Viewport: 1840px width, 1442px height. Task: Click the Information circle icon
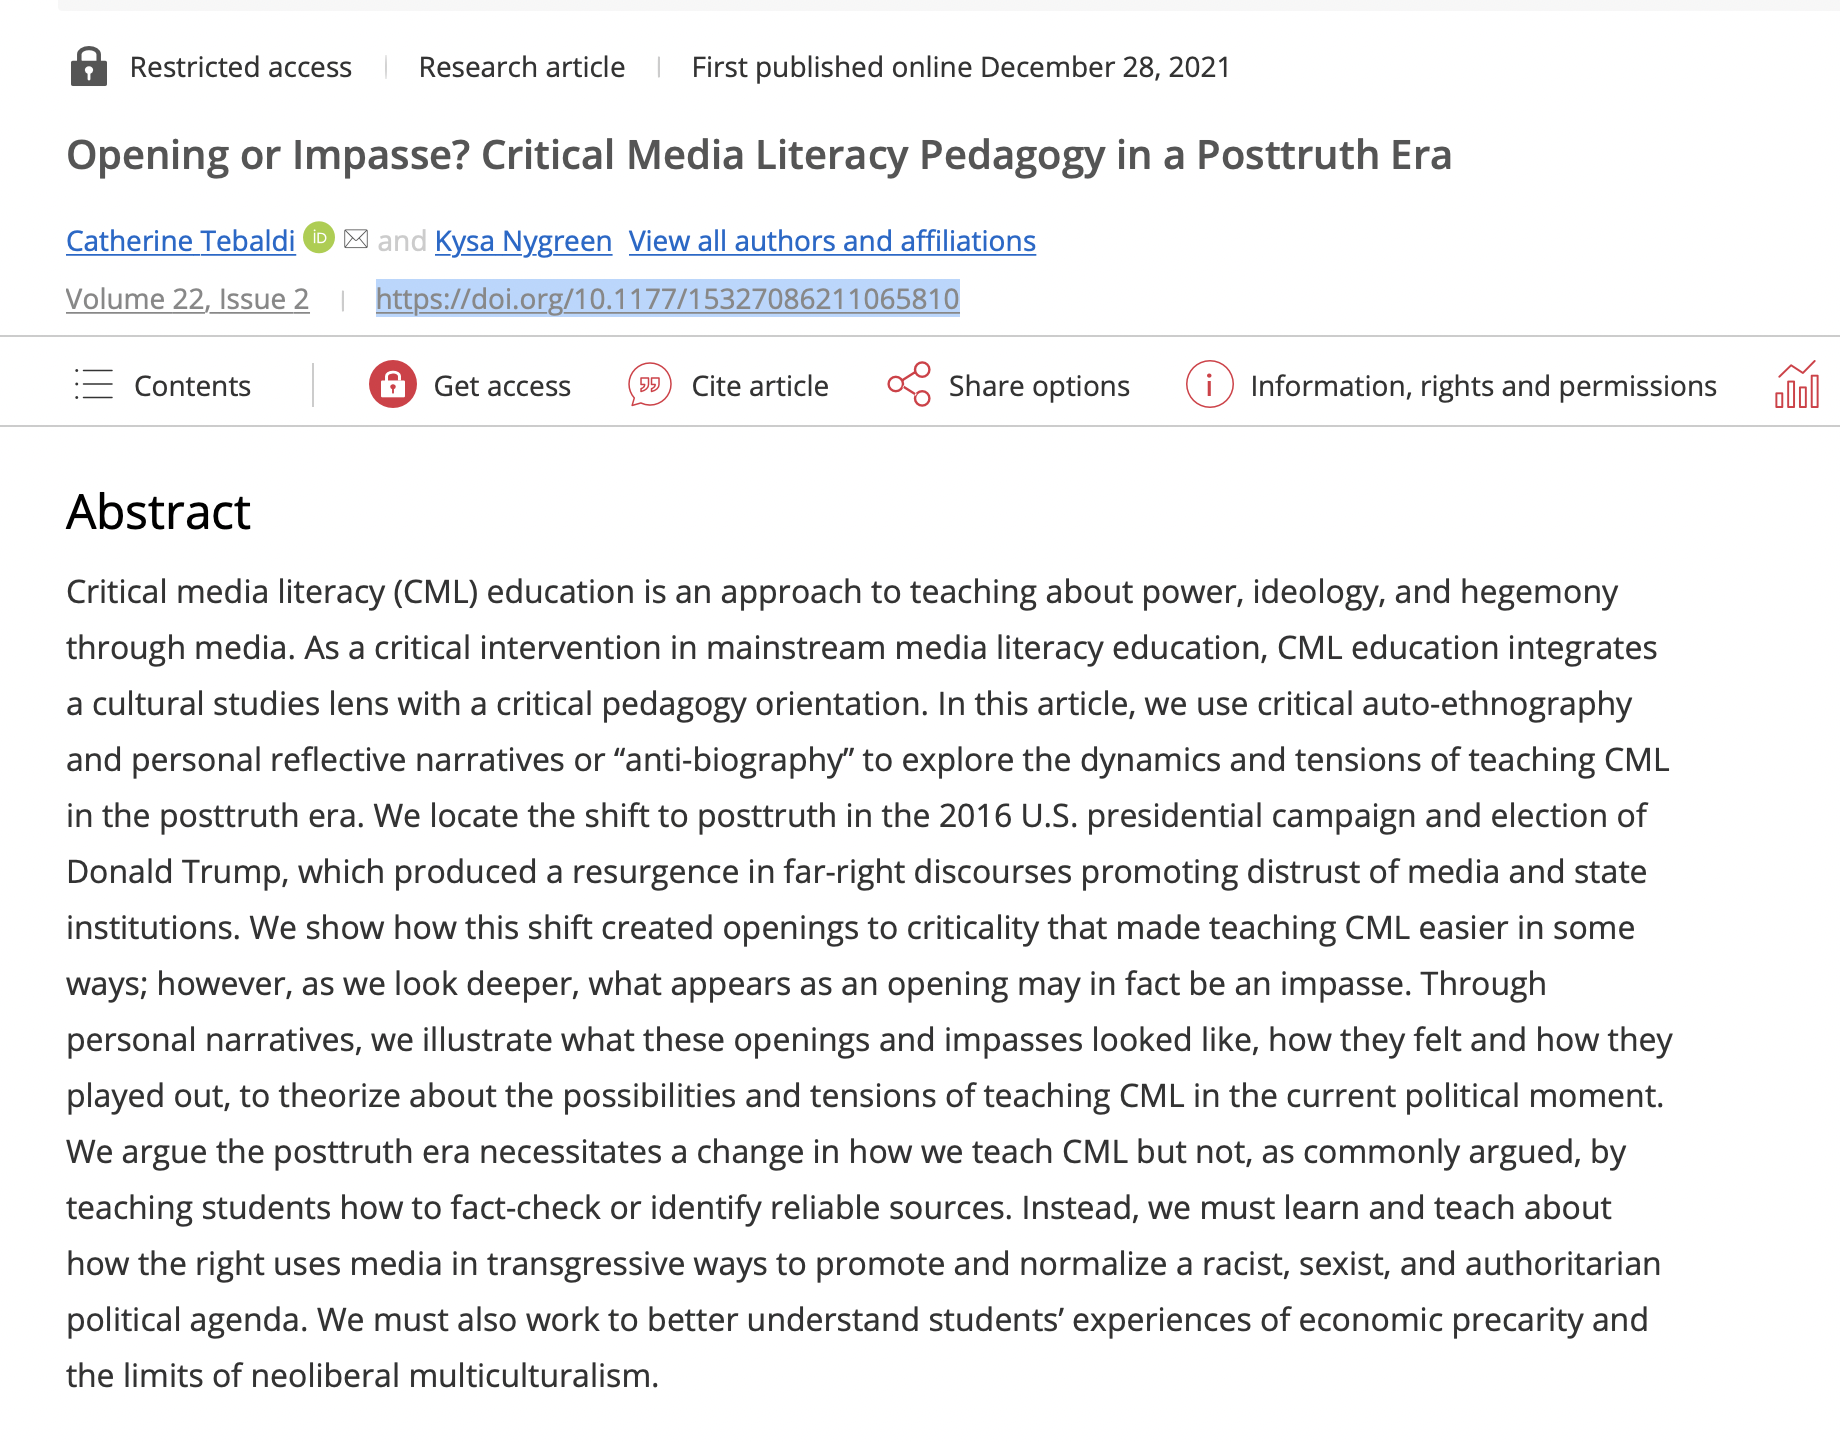click(x=1209, y=385)
